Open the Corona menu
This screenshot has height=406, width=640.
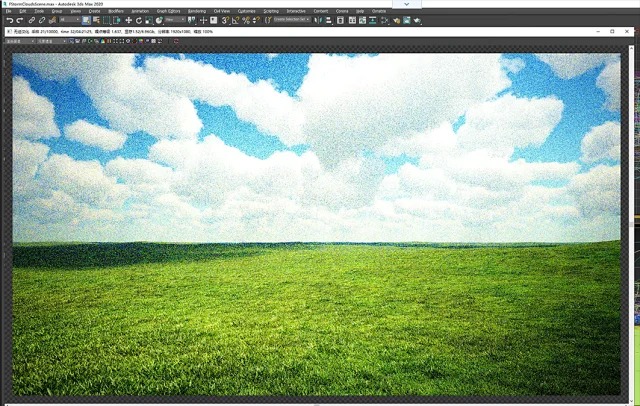(342, 11)
